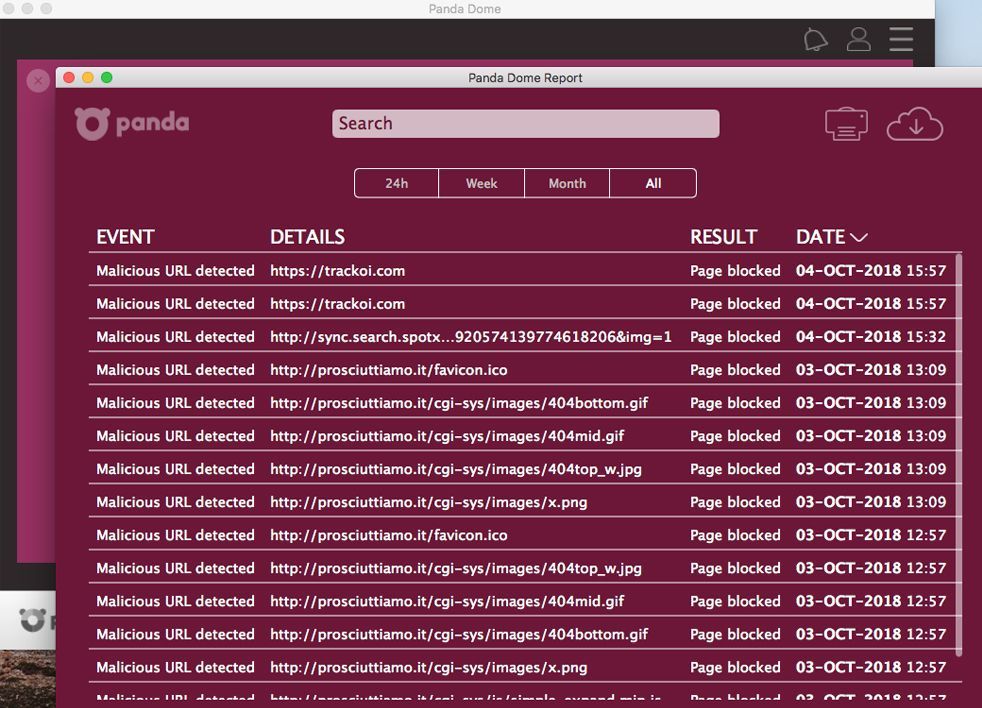Filter report to the last Week
This screenshot has height=708, width=982.
coord(482,183)
